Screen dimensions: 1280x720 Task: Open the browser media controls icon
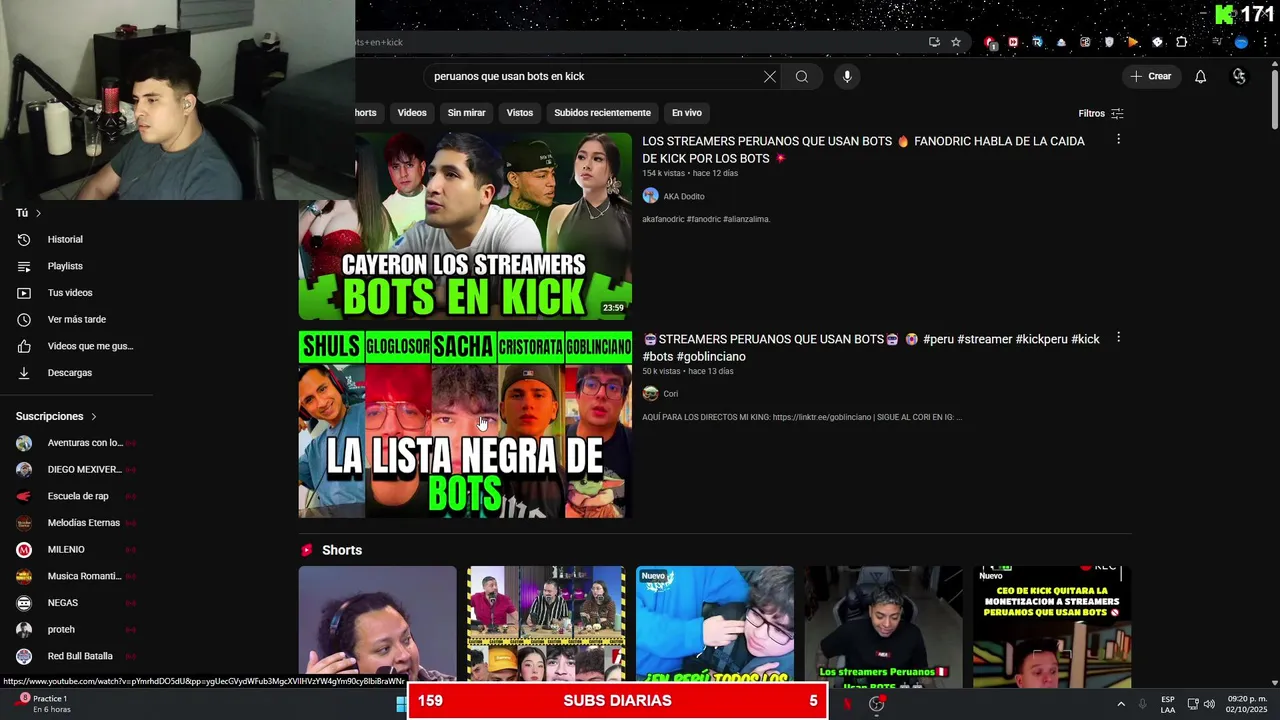click(x=1217, y=42)
